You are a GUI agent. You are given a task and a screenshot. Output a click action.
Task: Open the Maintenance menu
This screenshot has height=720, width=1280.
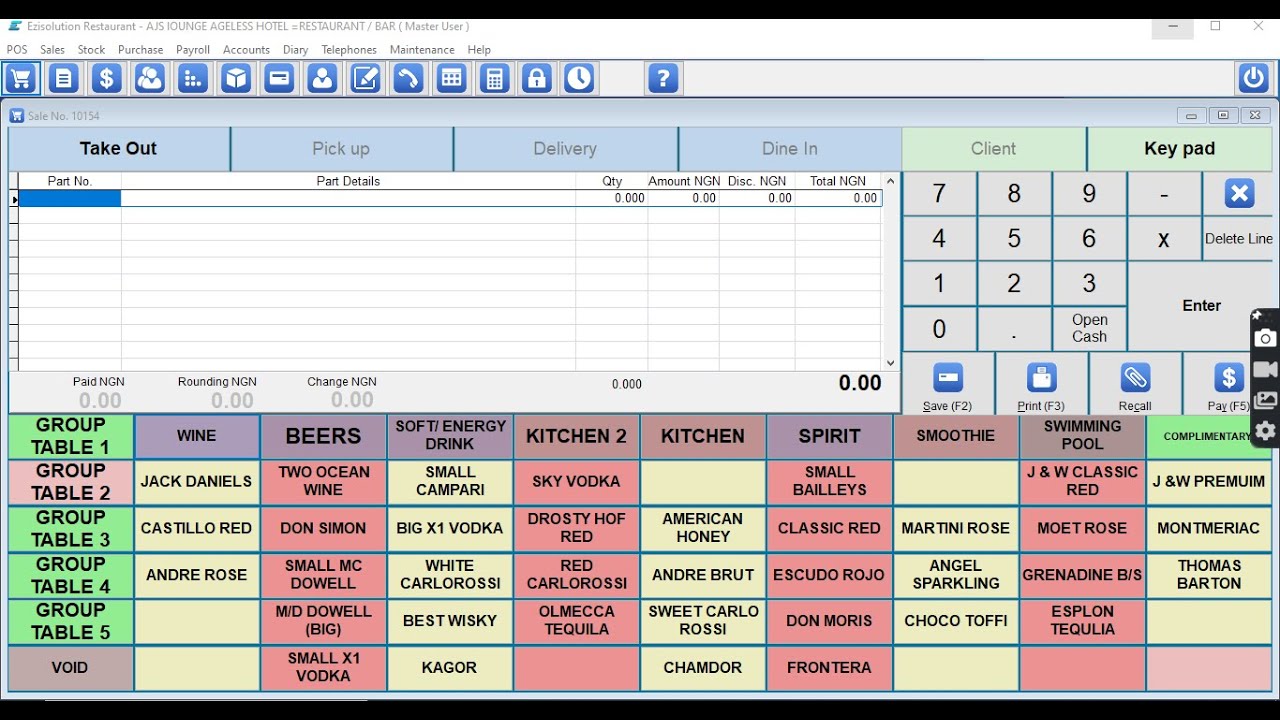tap(422, 49)
